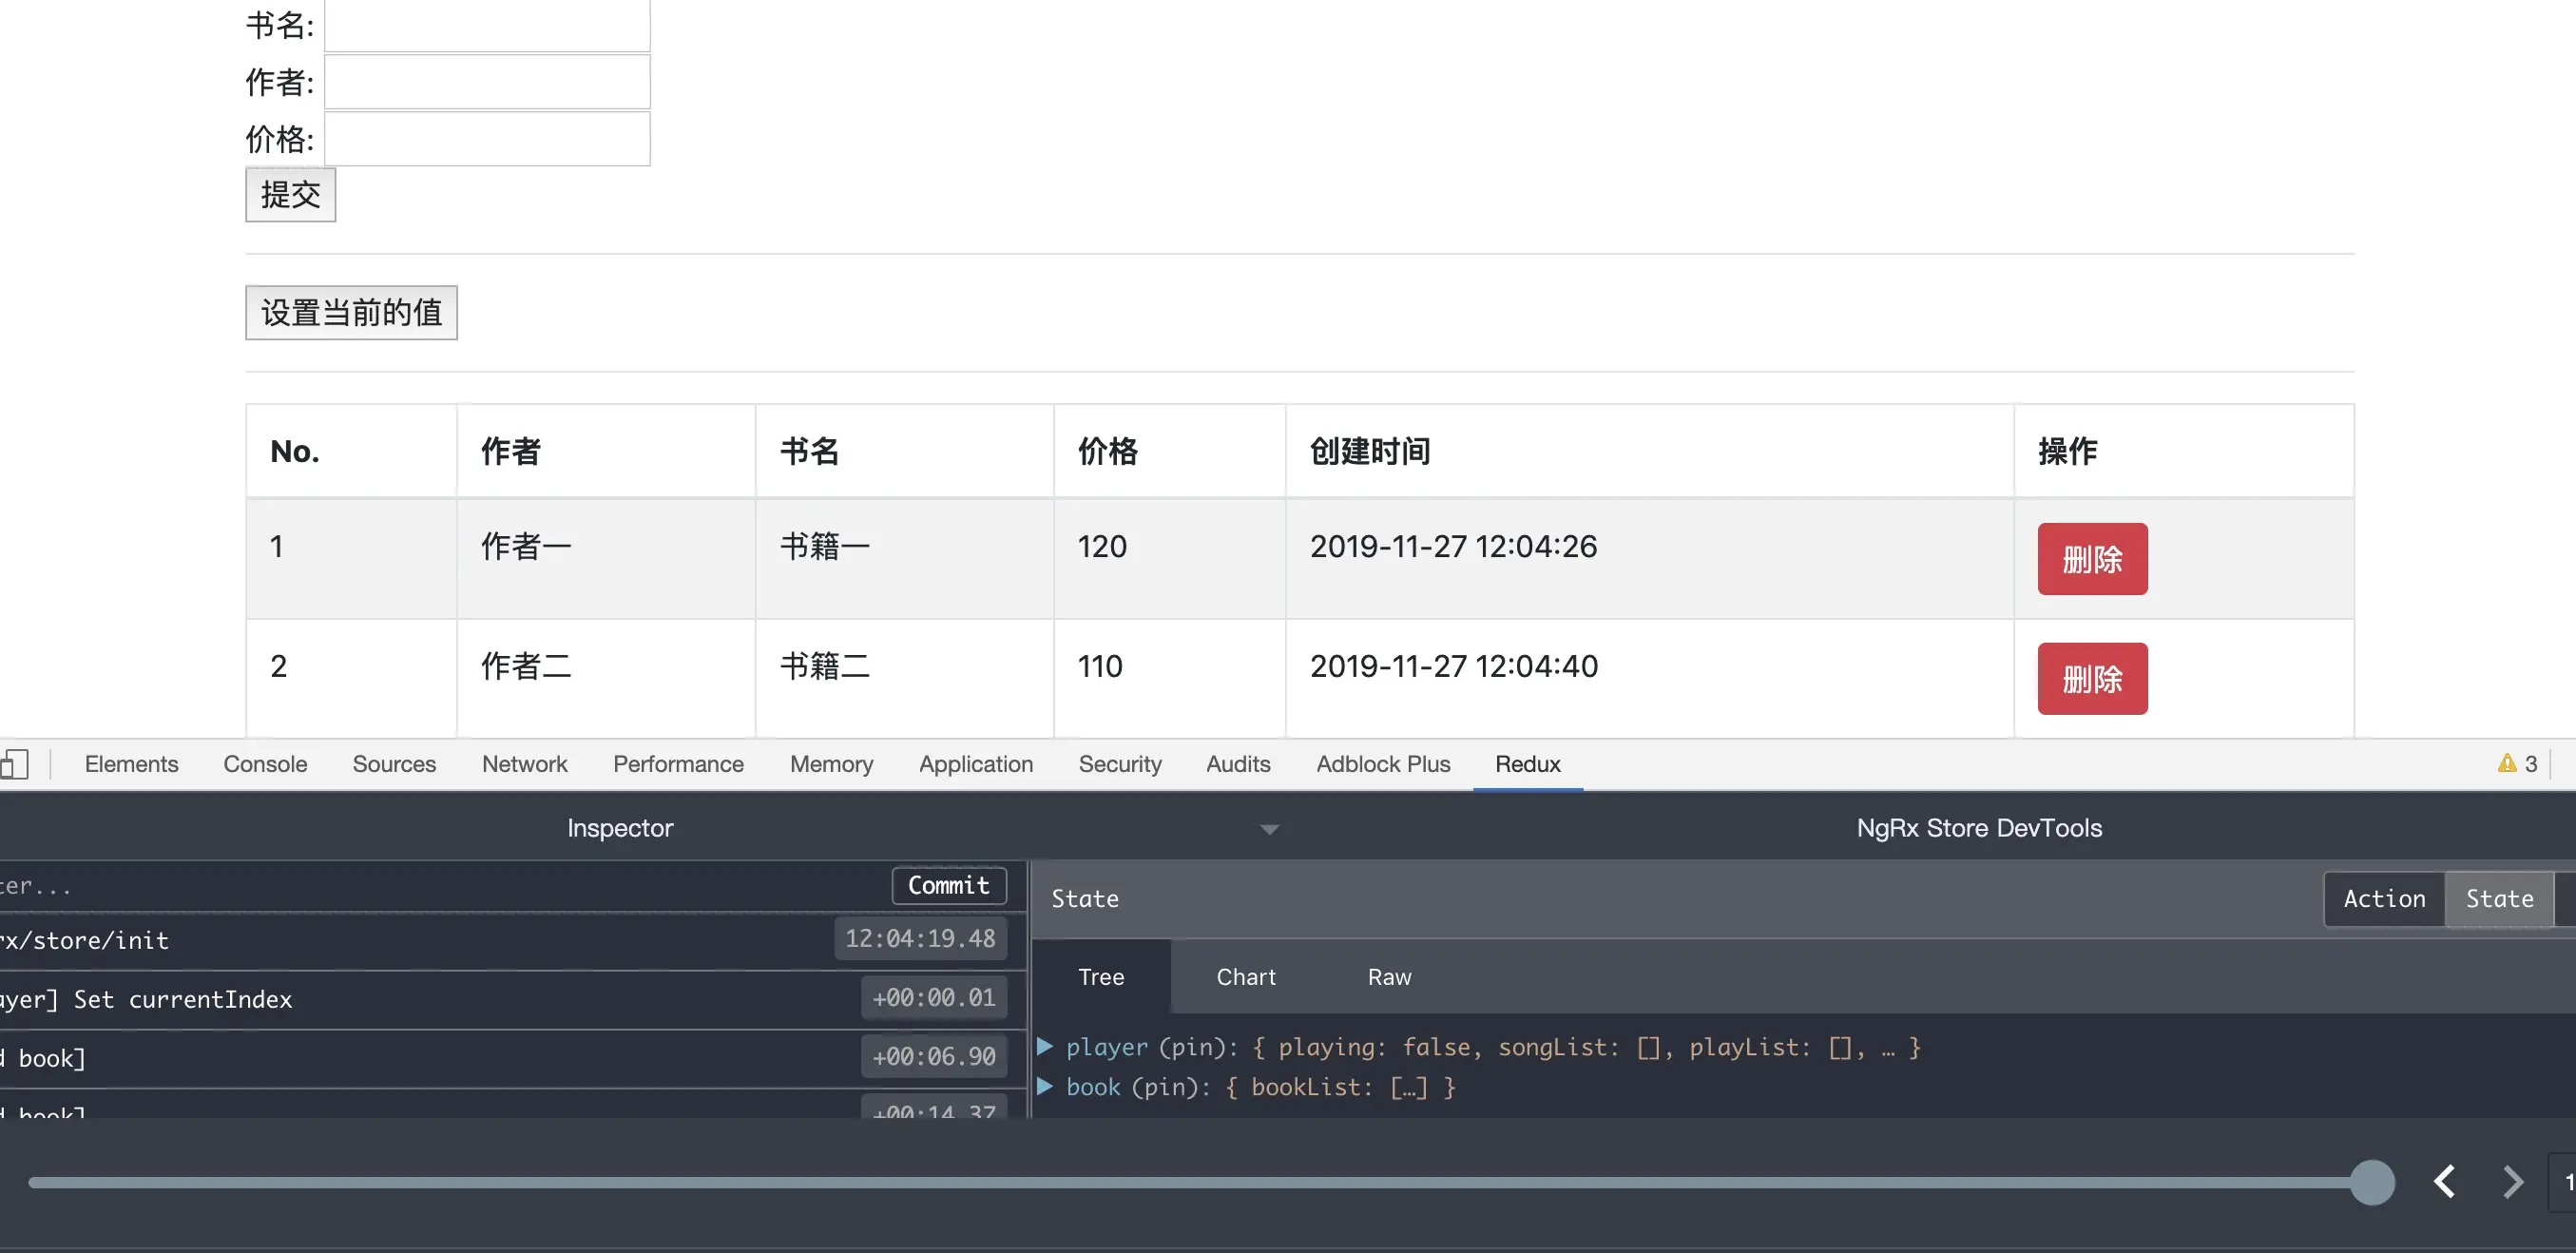Select the Raw view tab
This screenshot has width=2576, height=1253.
pyautogui.click(x=1389, y=976)
